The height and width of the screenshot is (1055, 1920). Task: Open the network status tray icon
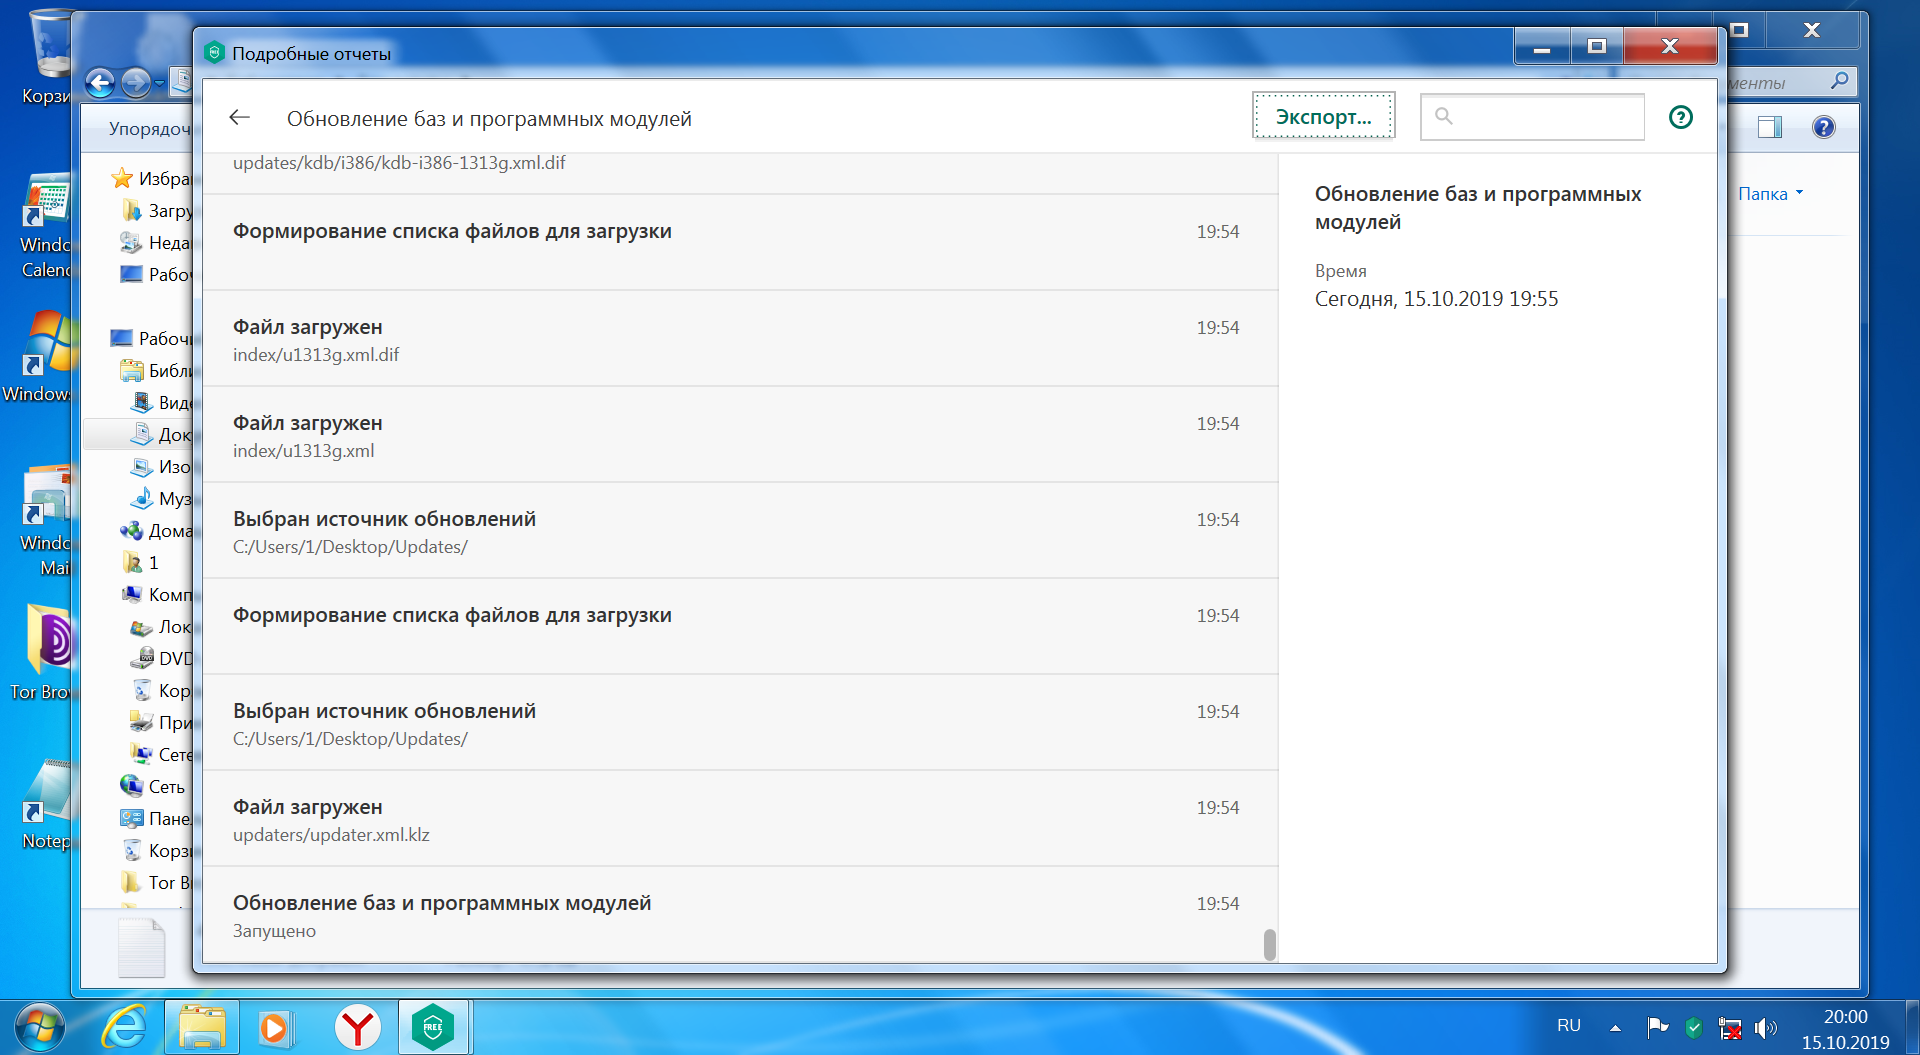tap(1730, 1028)
